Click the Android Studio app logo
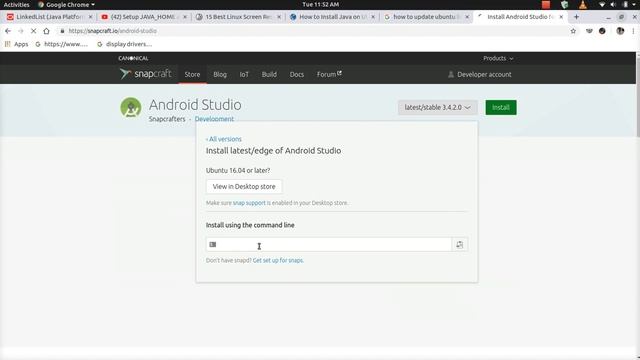This screenshot has height=360, width=640. 131,107
